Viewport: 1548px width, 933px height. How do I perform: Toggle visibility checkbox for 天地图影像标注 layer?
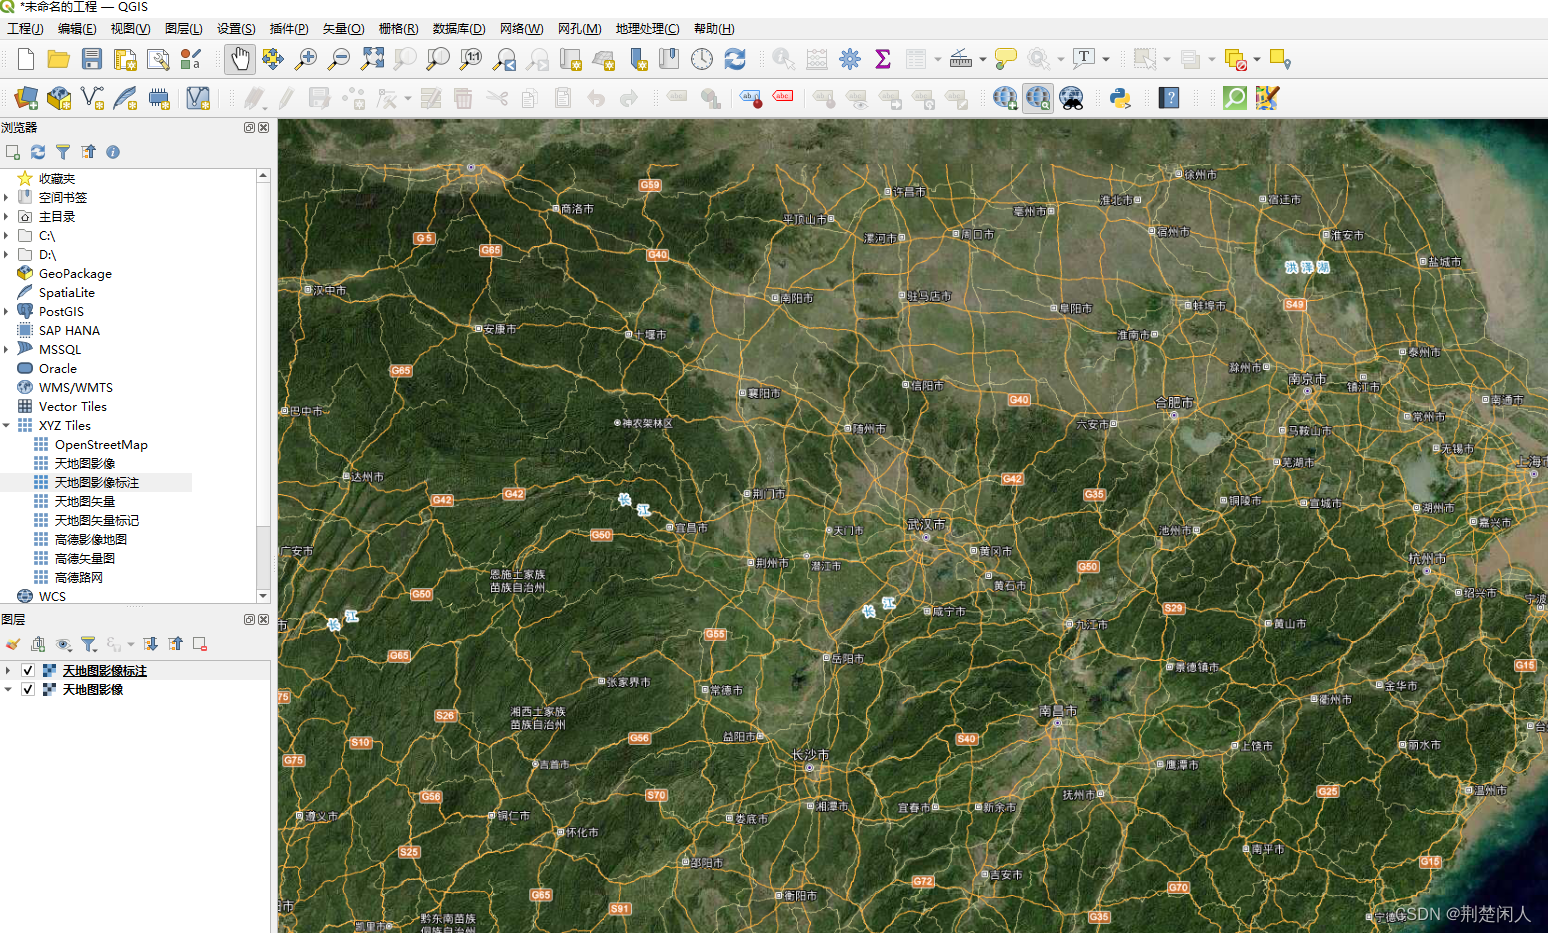[28, 671]
